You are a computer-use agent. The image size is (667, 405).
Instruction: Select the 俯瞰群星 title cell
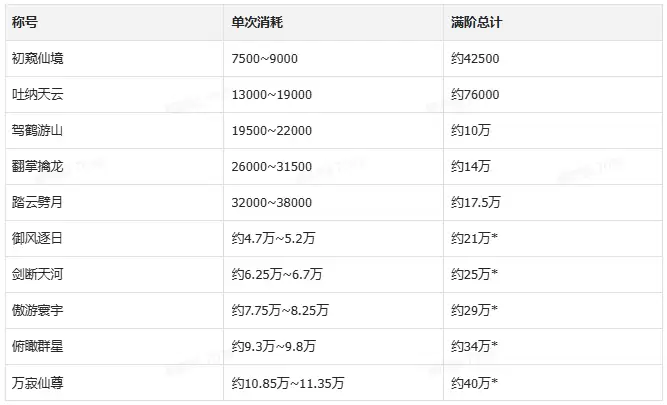coord(114,346)
